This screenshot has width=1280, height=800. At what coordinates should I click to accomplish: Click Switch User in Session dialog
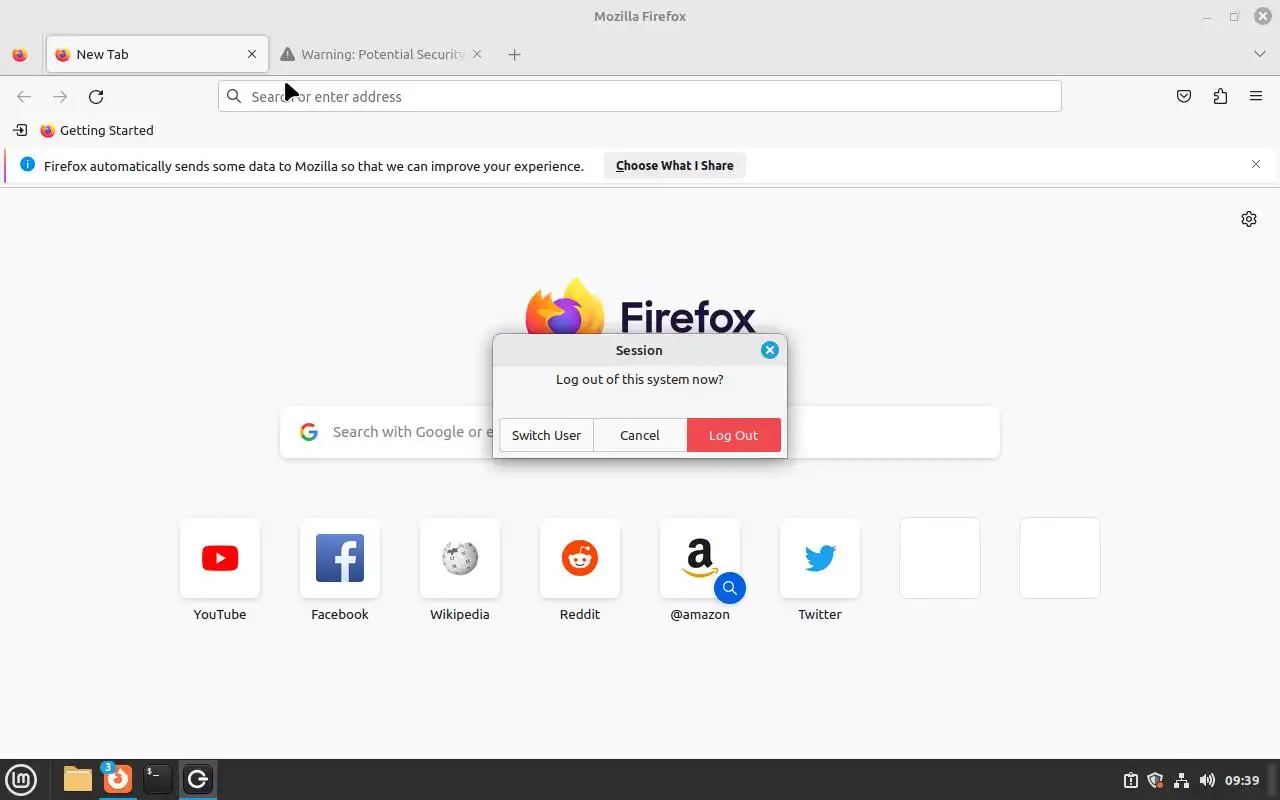546,435
